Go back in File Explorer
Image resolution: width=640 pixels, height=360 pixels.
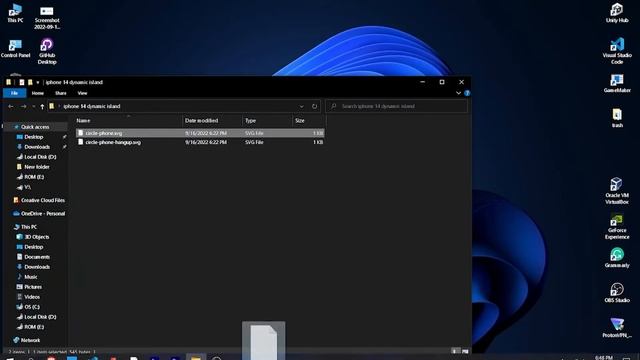pos(11,107)
